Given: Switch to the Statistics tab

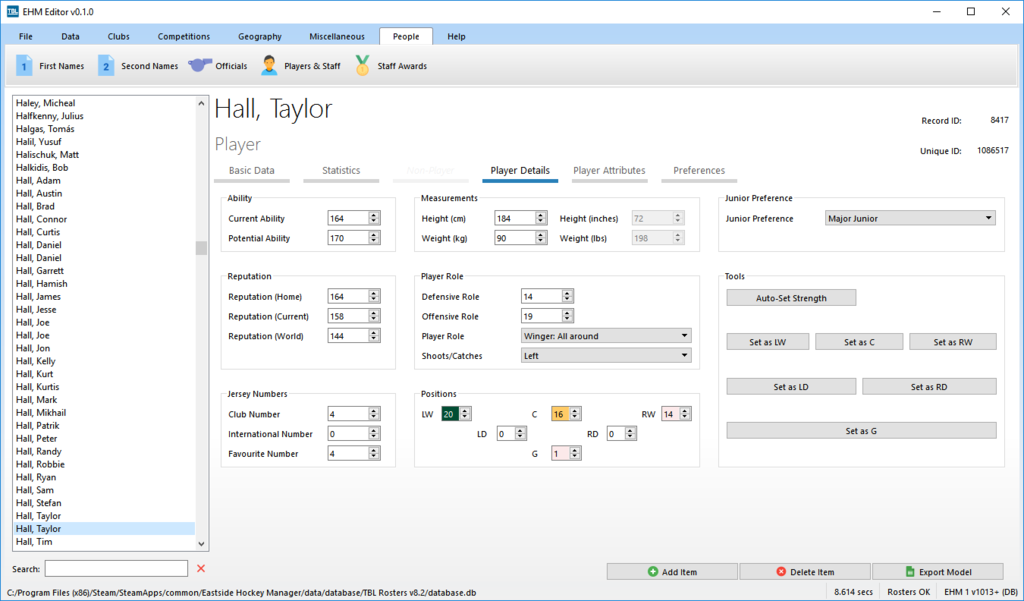Looking at the screenshot, I should coord(341,171).
